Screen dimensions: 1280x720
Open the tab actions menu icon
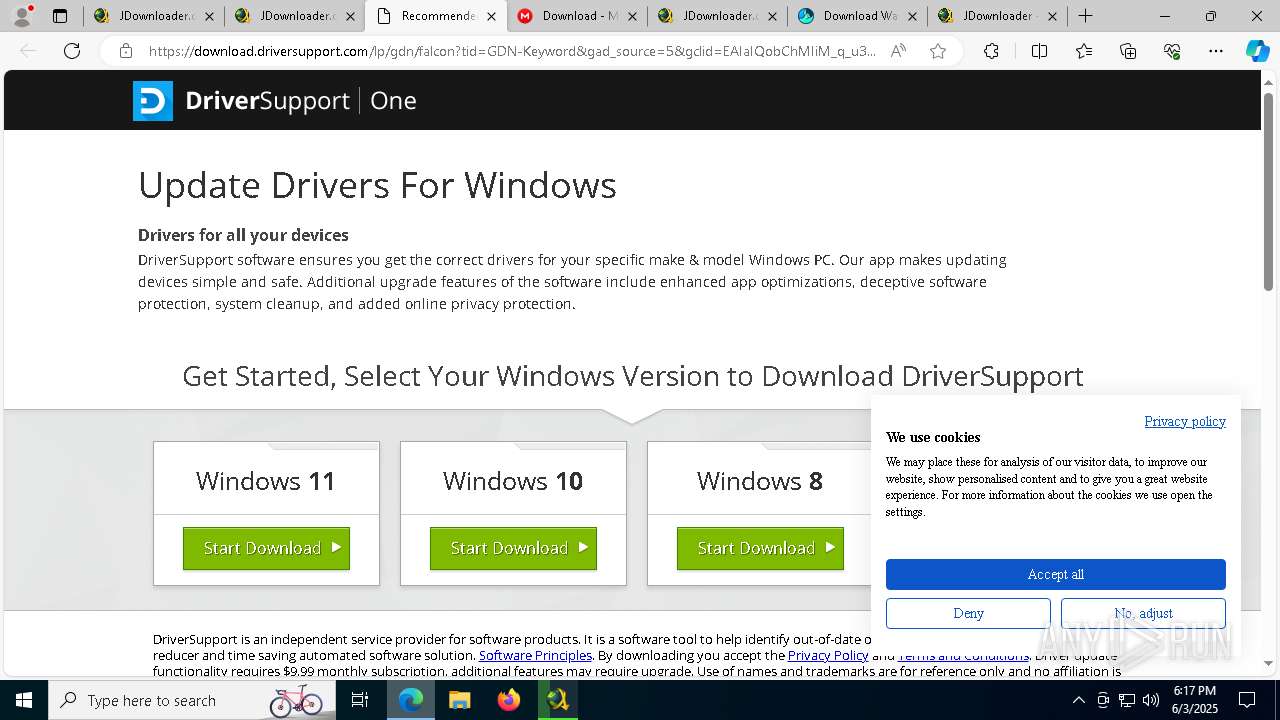[60, 16]
